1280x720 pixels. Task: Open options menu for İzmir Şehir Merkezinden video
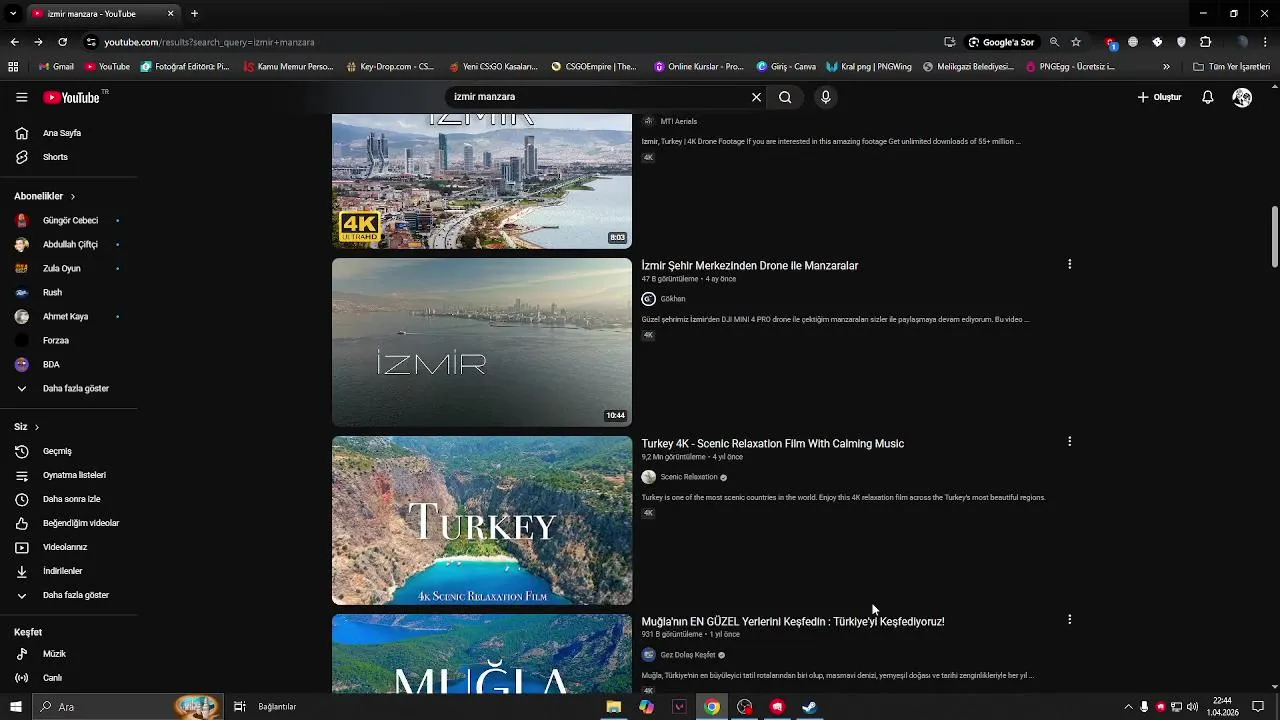click(x=1069, y=264)
